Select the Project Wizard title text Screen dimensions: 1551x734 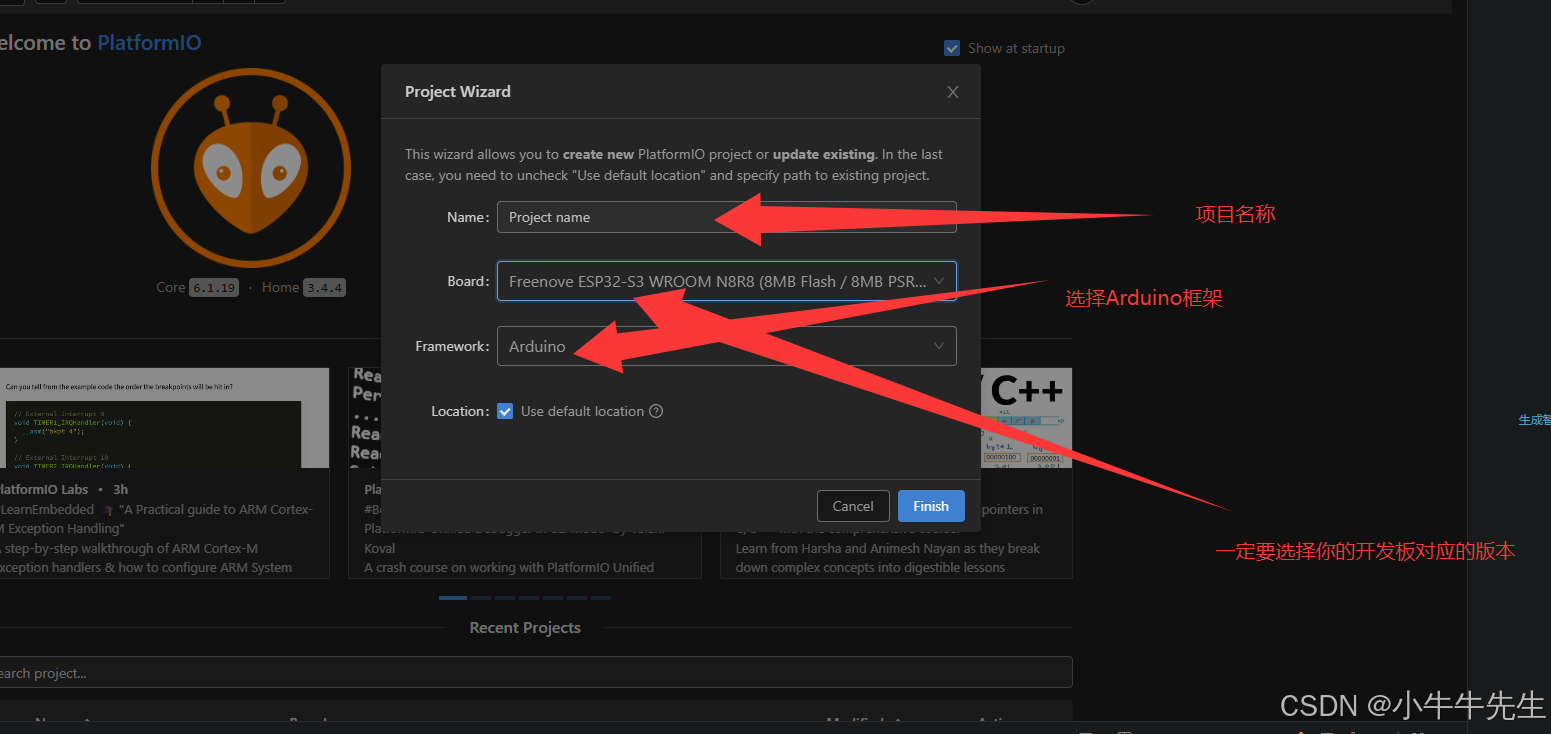458,92
